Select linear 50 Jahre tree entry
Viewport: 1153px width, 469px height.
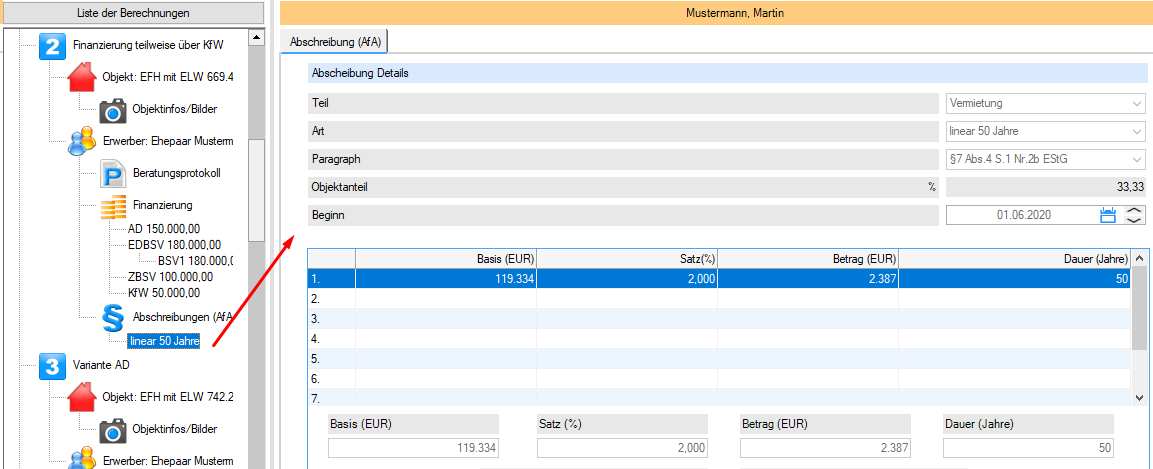[x=163, y=340]
